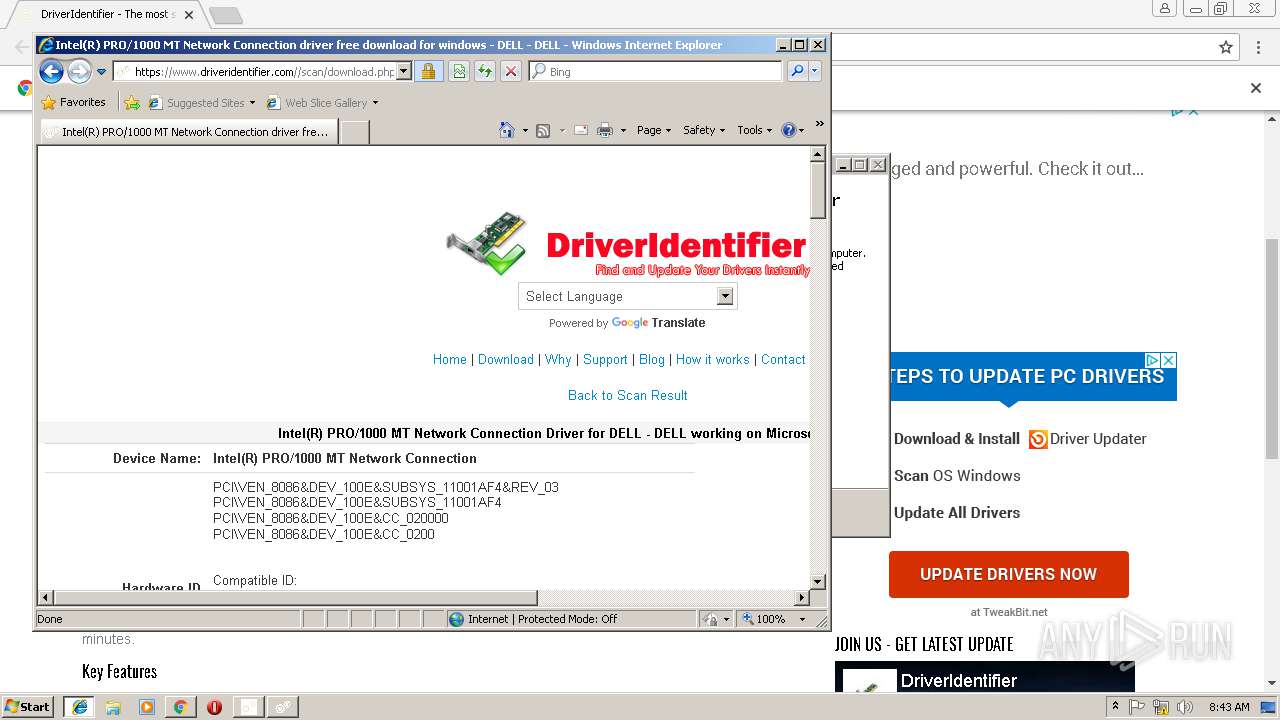Click the vertical scrollbar down arrow in IE
The height and width of the screenshot is (720, 1280).
click(x=817, y=581)
